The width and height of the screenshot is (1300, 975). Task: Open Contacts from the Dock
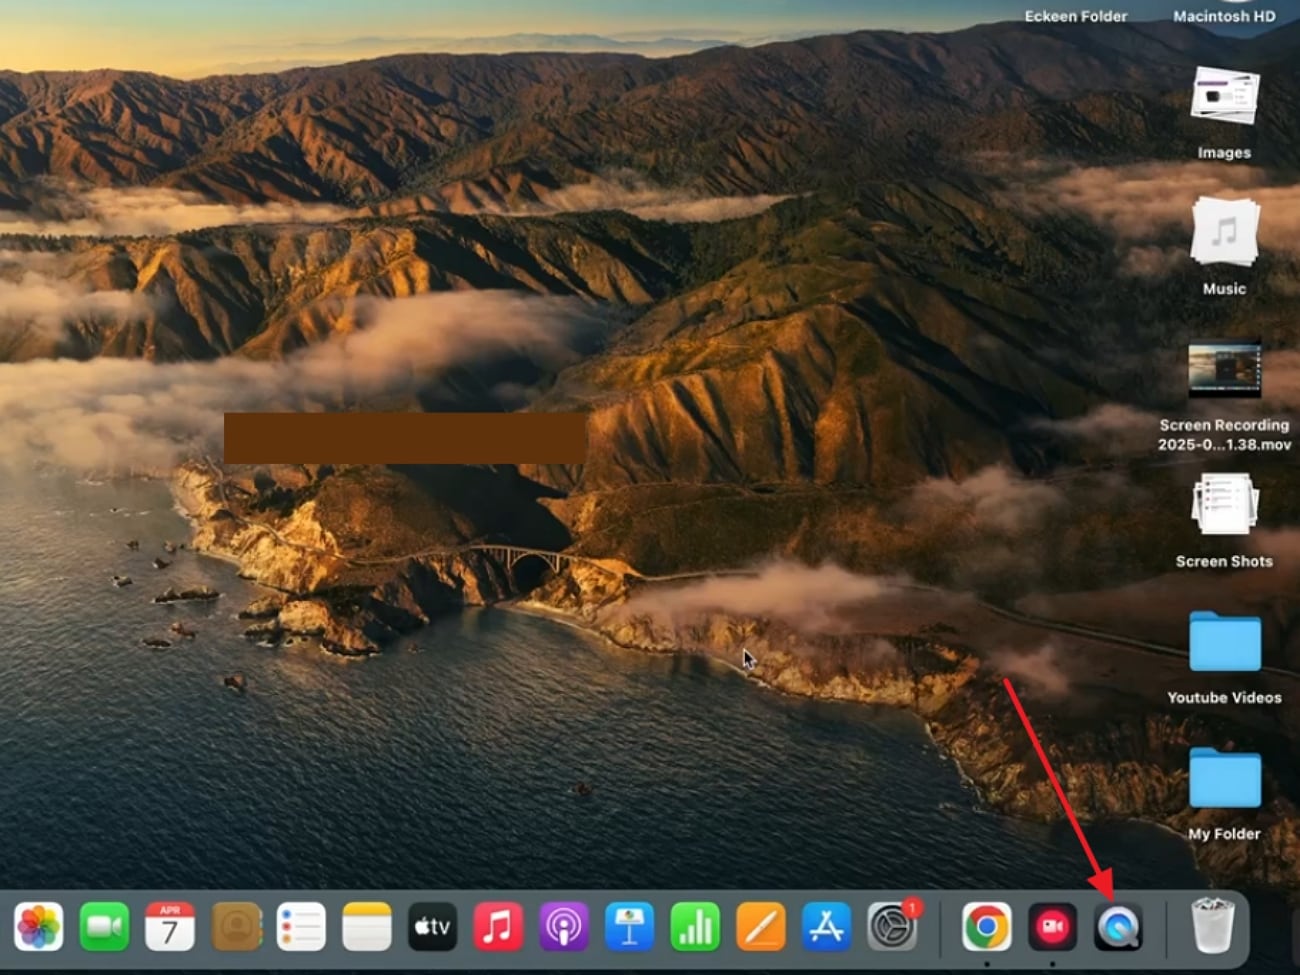(x=236, y=927)
